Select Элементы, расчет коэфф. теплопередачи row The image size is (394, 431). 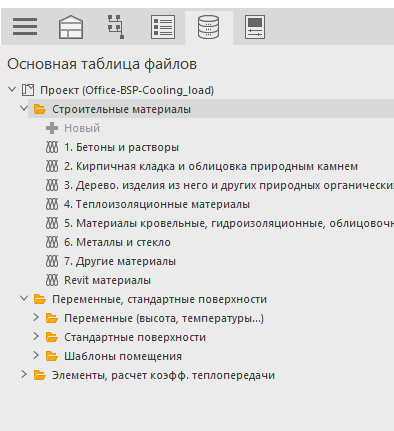tap(163, 375)
